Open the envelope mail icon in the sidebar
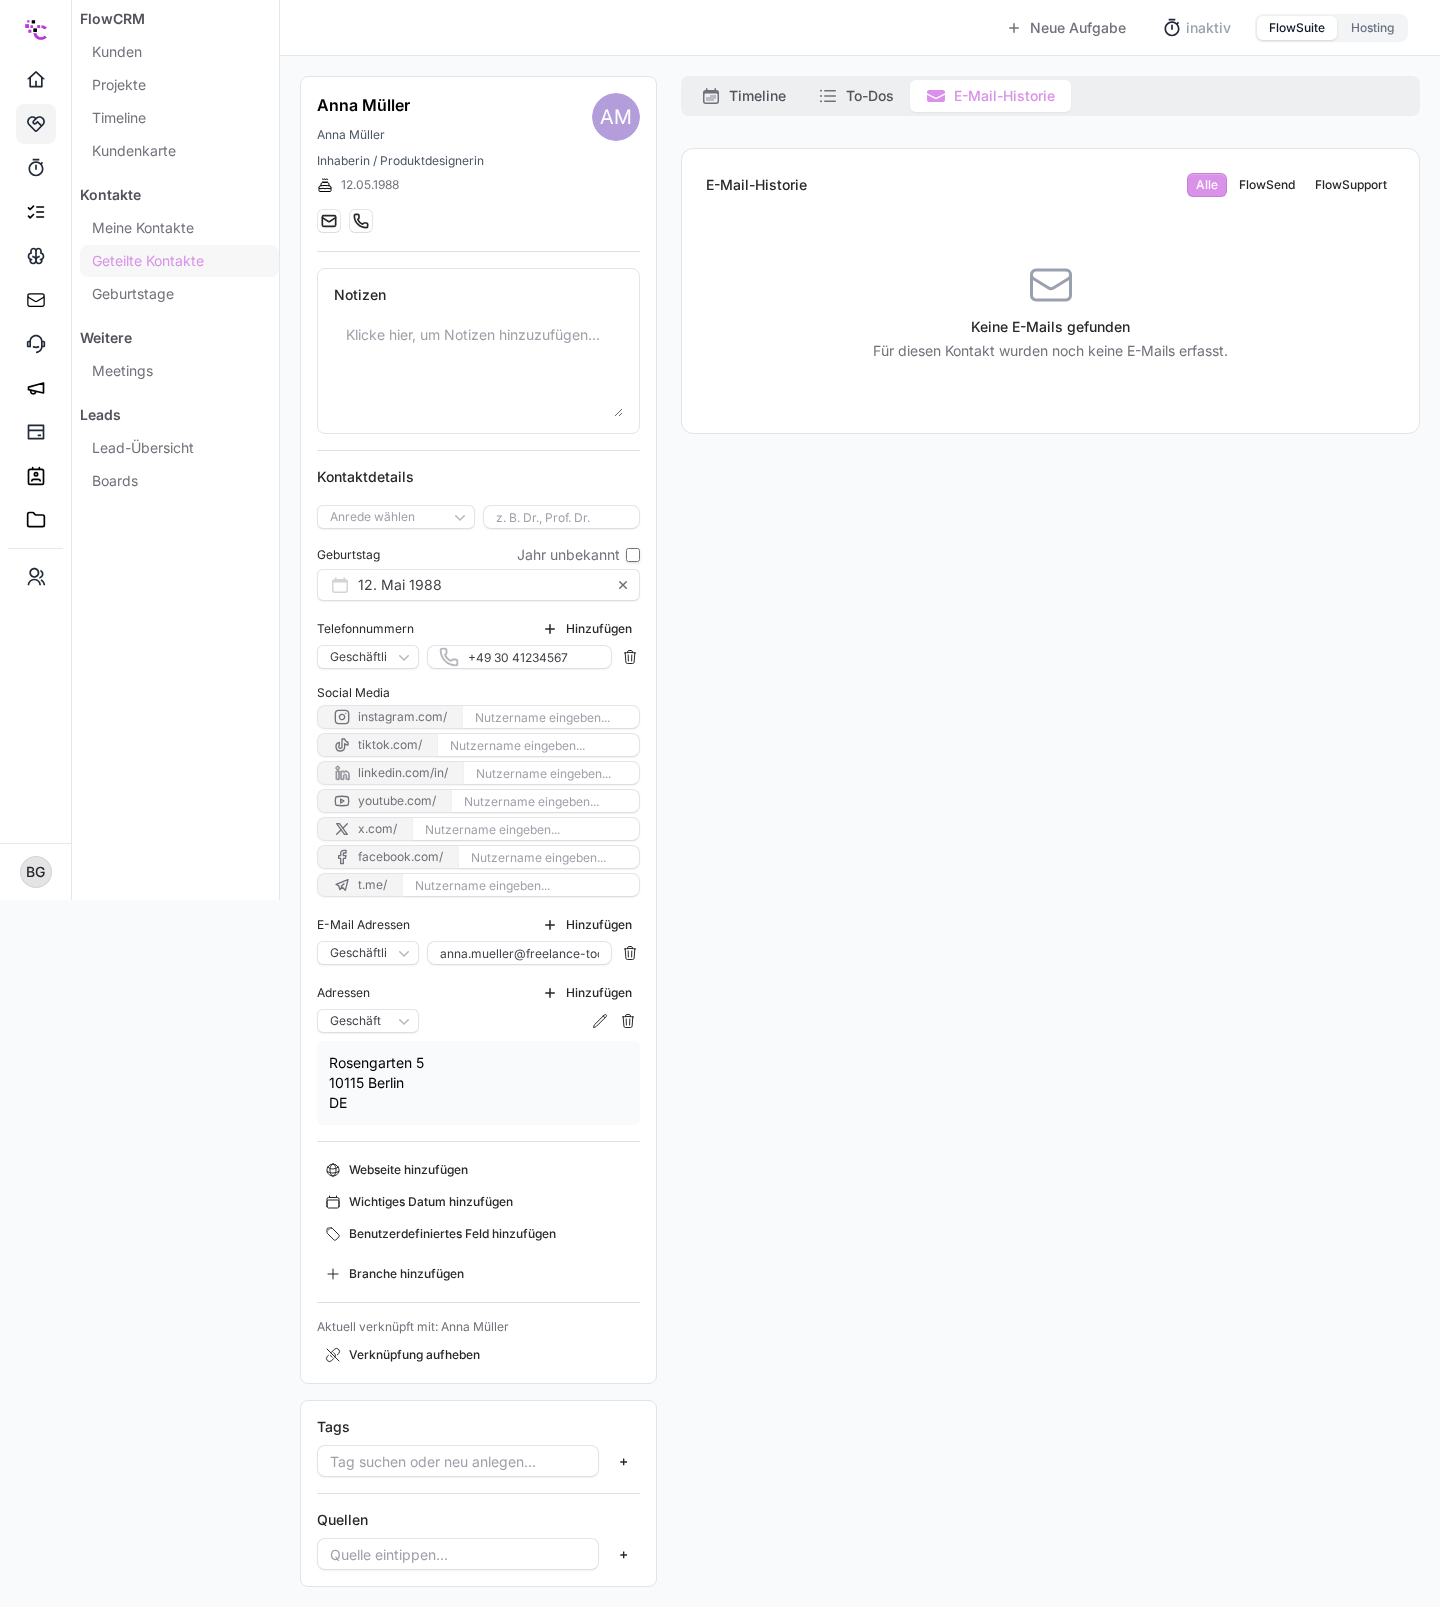Screen dimensions: 1440x1607 tap(36, 300)
